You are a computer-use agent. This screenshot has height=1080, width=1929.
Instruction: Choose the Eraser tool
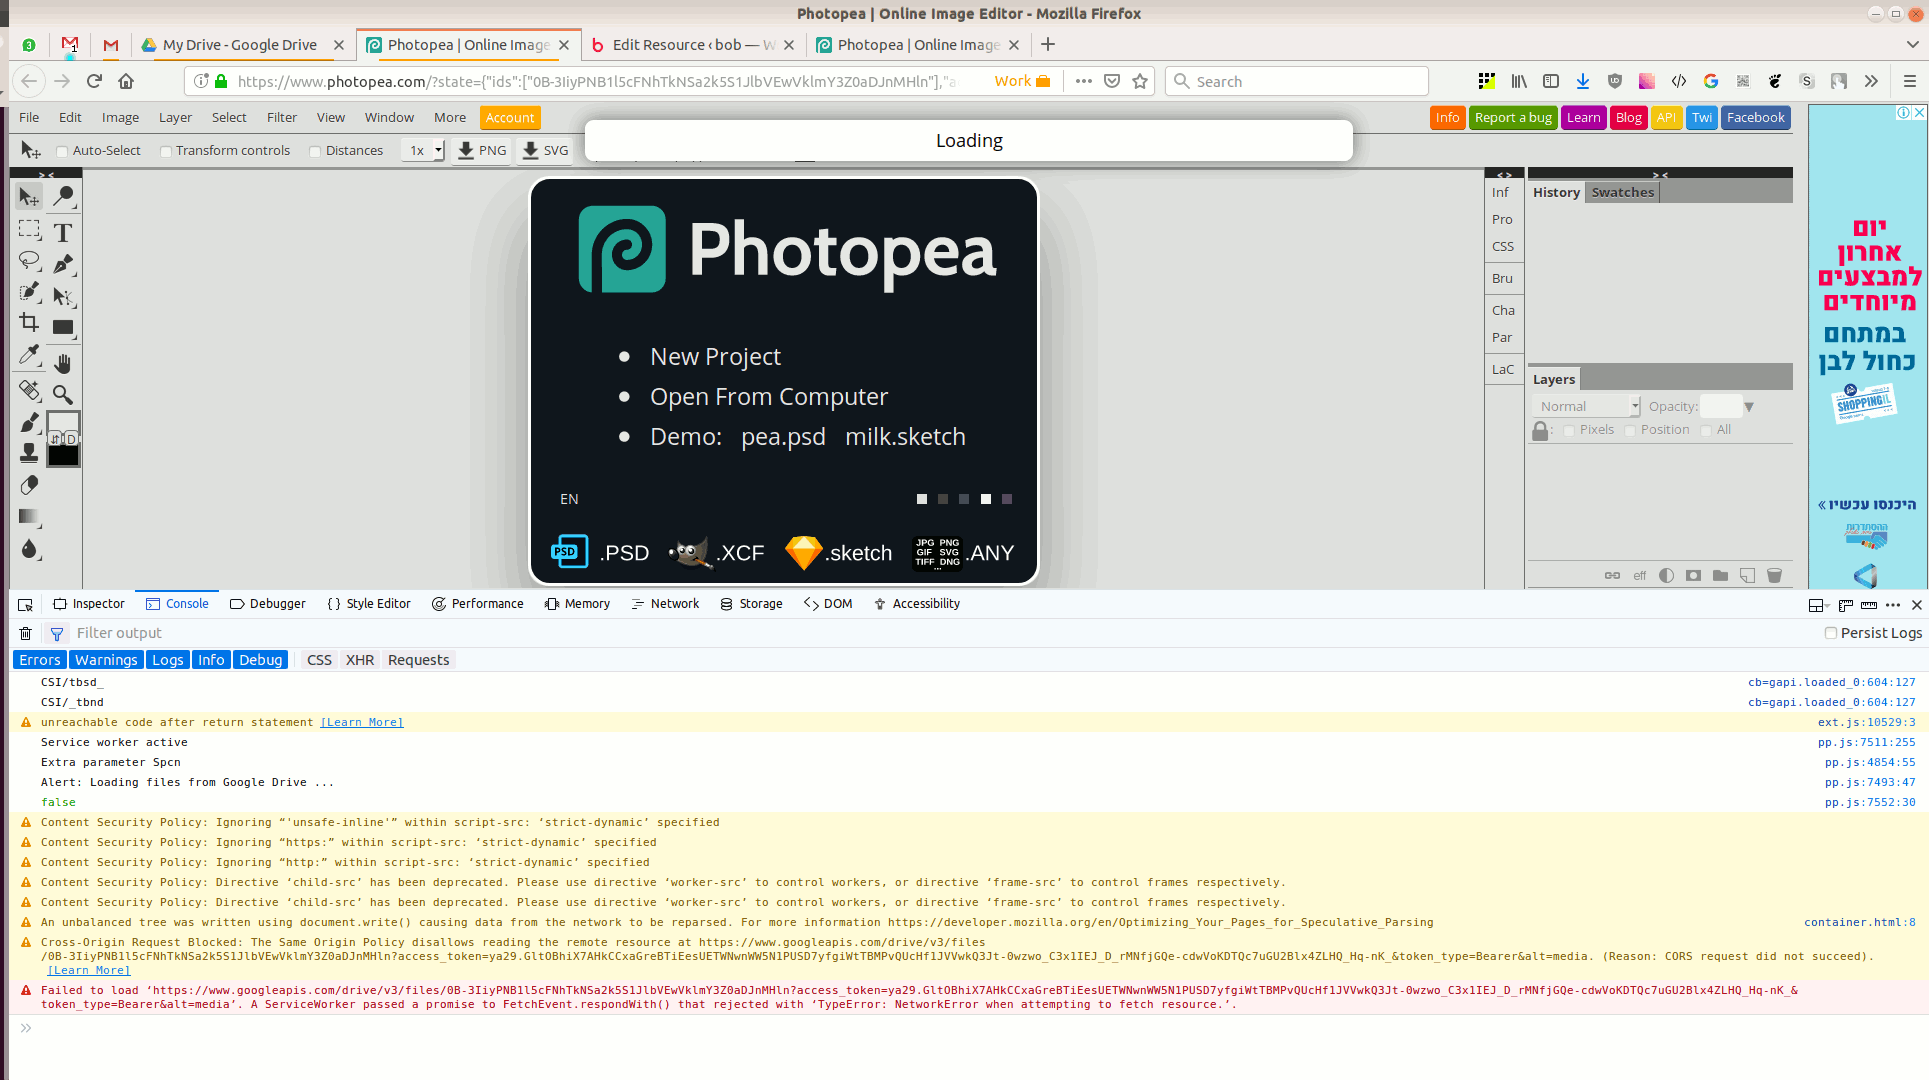29,485
